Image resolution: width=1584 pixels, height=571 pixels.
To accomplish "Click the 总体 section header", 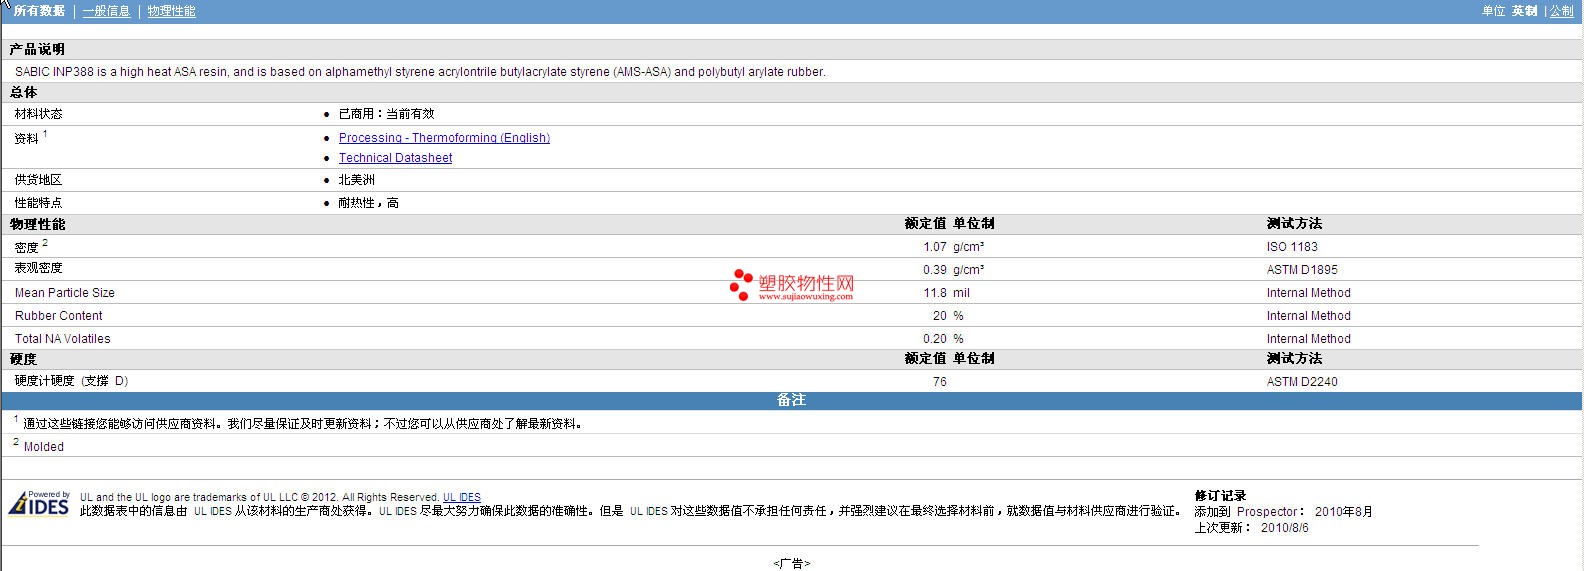I will (x=23, y=92).
